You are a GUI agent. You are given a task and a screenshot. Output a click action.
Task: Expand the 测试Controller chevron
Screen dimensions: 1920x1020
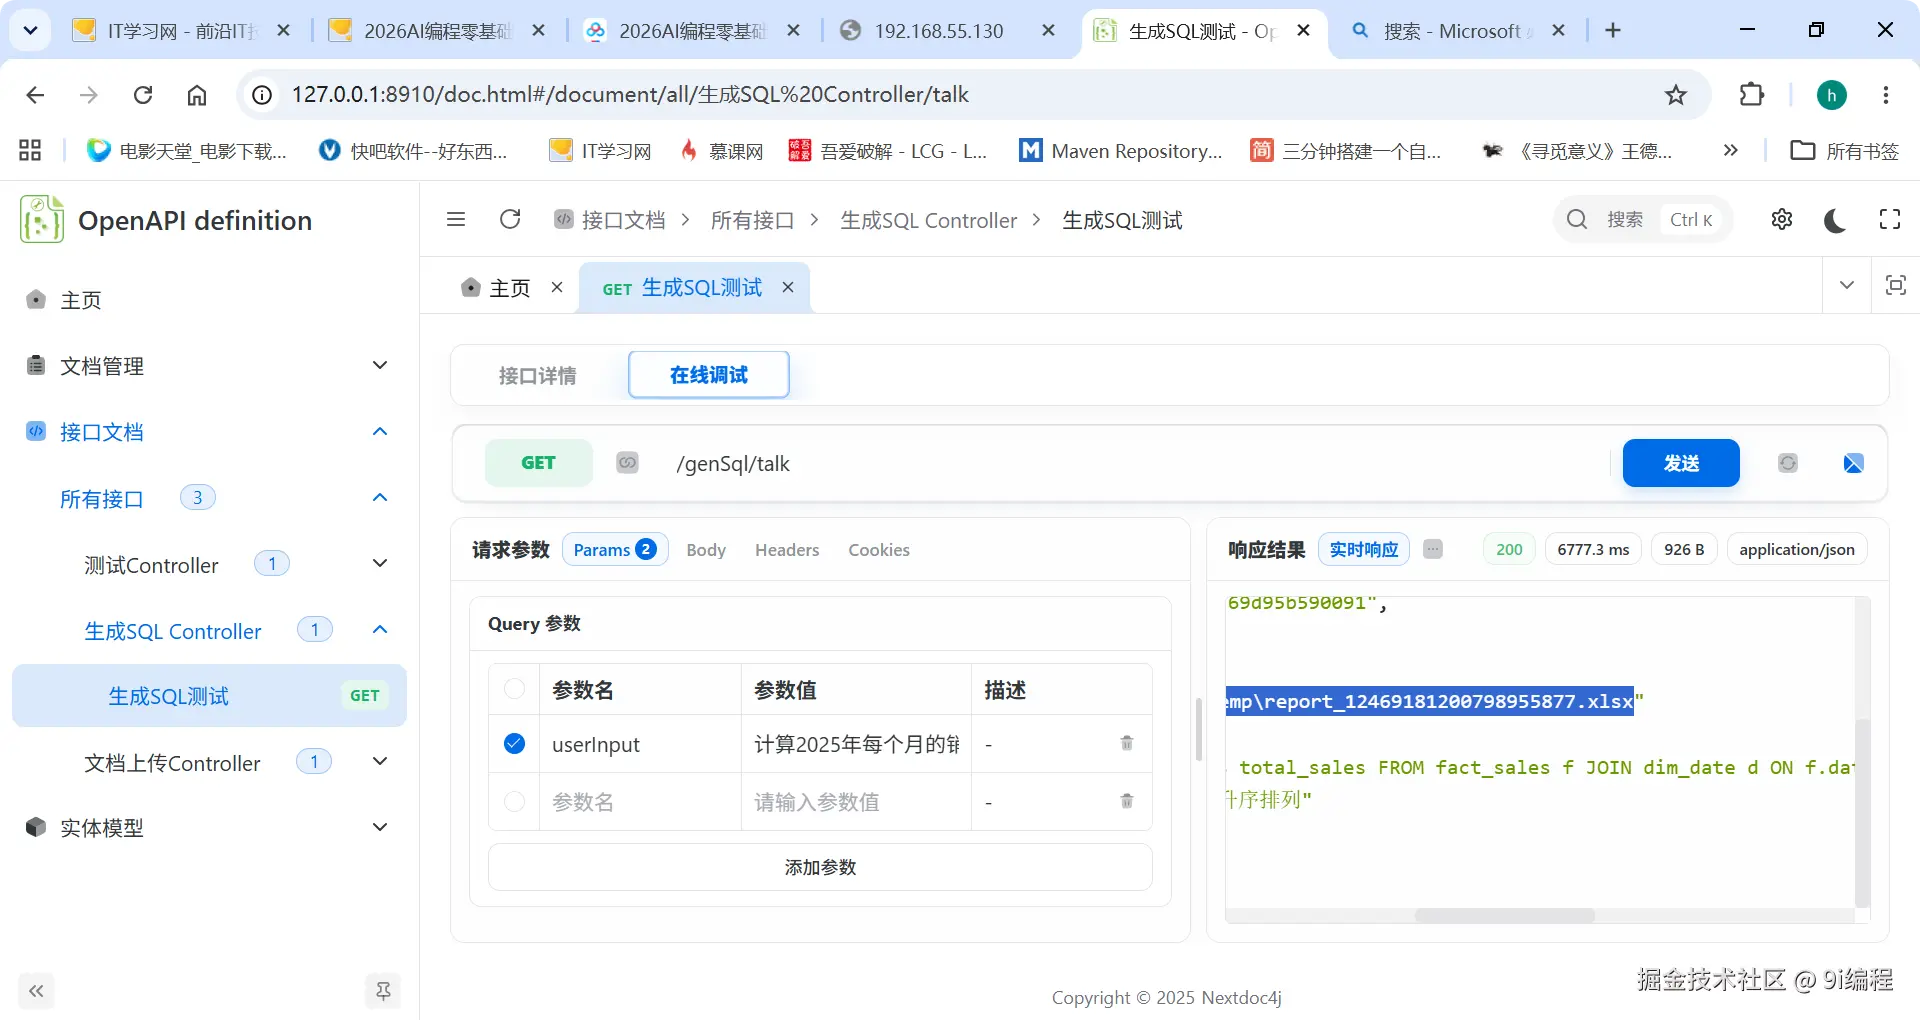380,563
